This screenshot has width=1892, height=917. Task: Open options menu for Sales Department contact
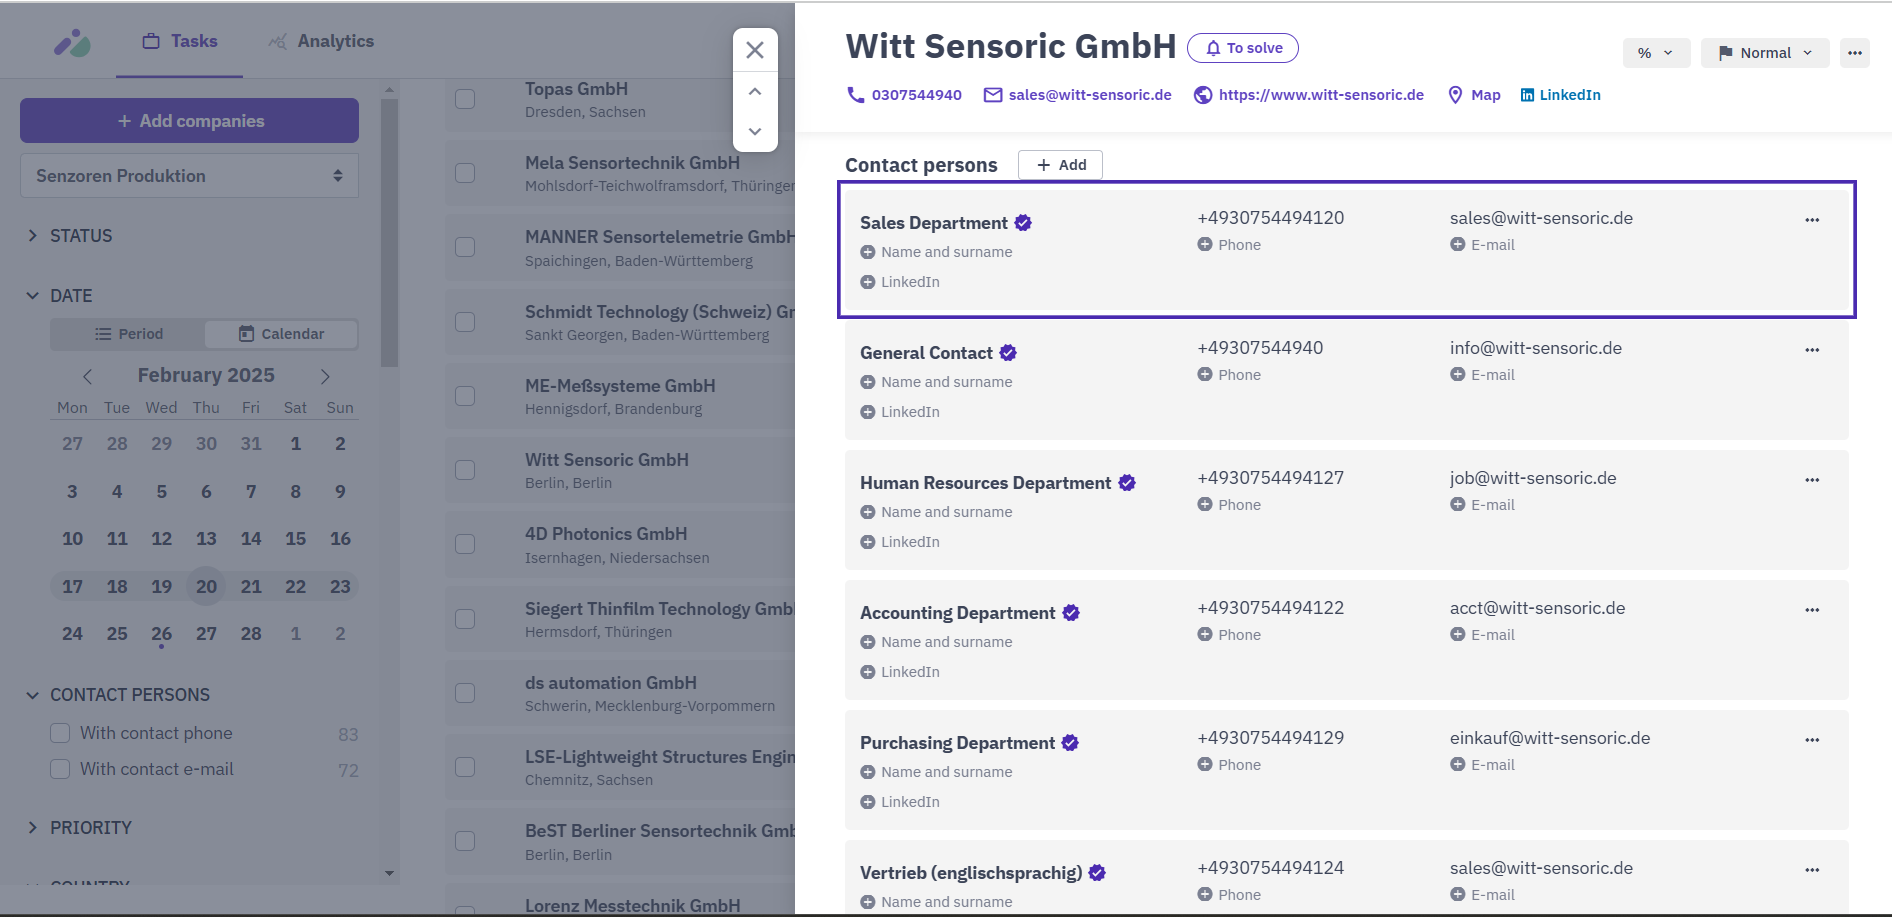click(x=1812, y=220)
